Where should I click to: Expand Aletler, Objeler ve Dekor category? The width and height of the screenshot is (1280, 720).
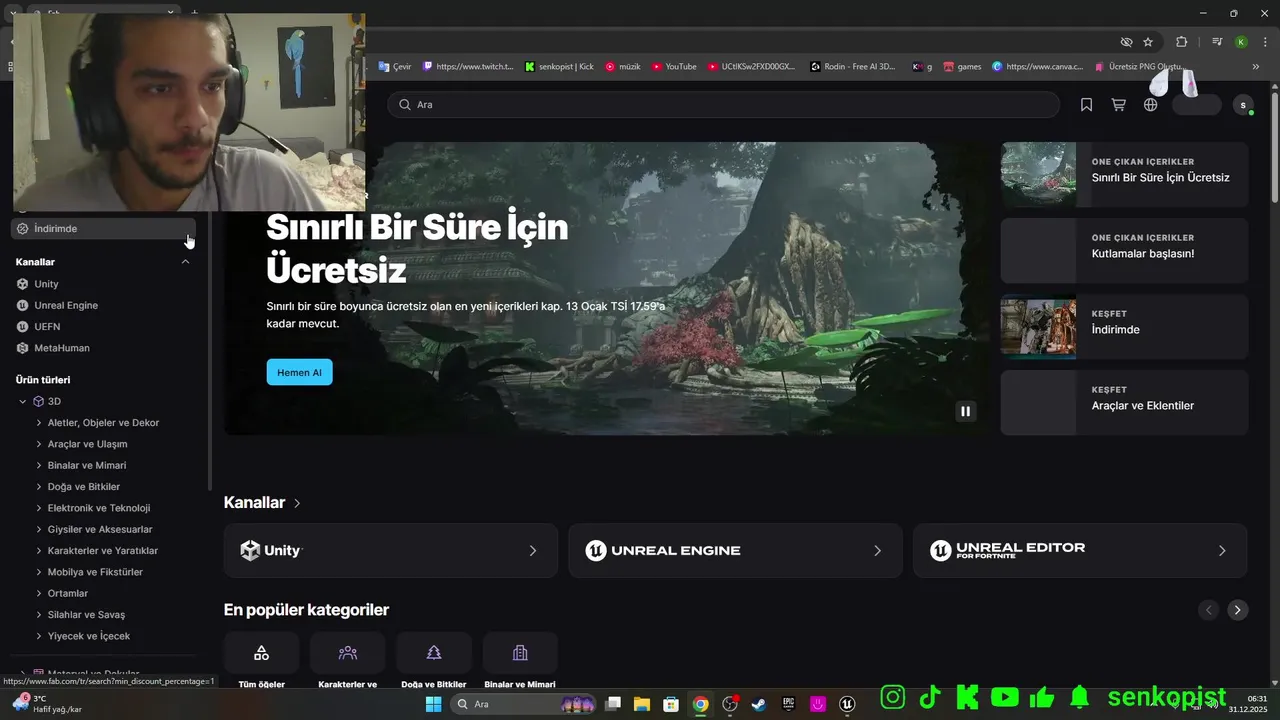point(39,423)
